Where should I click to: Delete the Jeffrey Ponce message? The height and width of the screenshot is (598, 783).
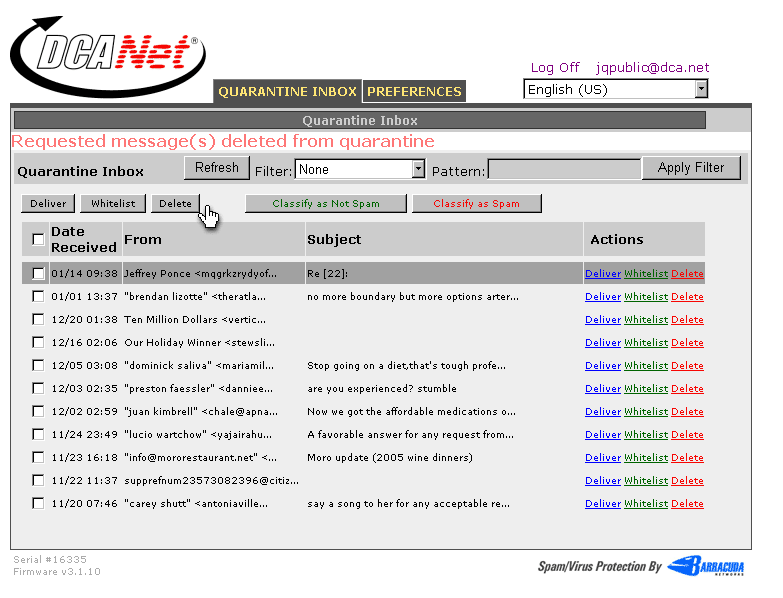coord(687,274)
